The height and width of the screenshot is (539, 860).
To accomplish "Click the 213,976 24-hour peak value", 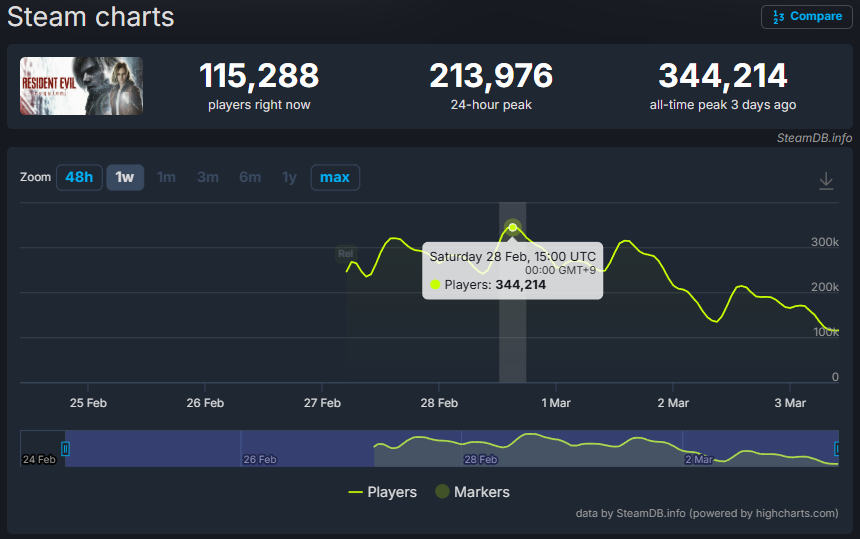I will (x=491, y=76).
